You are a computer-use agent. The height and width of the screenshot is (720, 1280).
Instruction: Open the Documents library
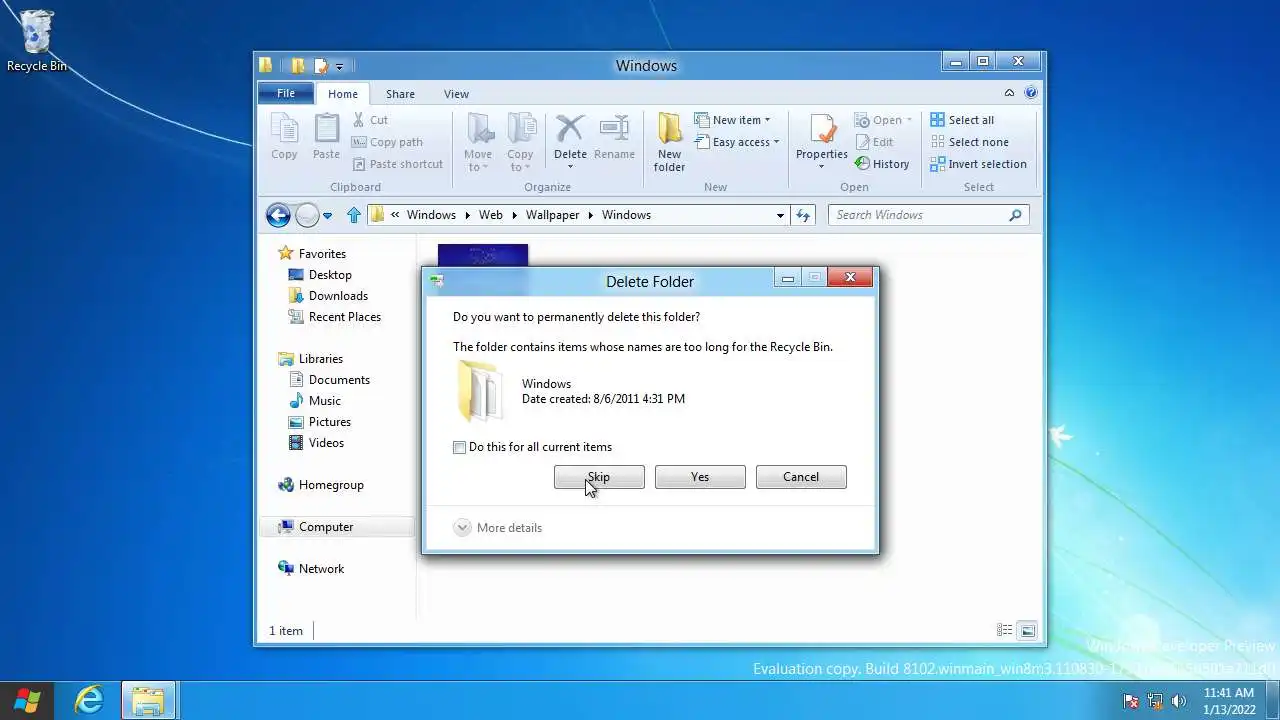(x=329, y=380)
